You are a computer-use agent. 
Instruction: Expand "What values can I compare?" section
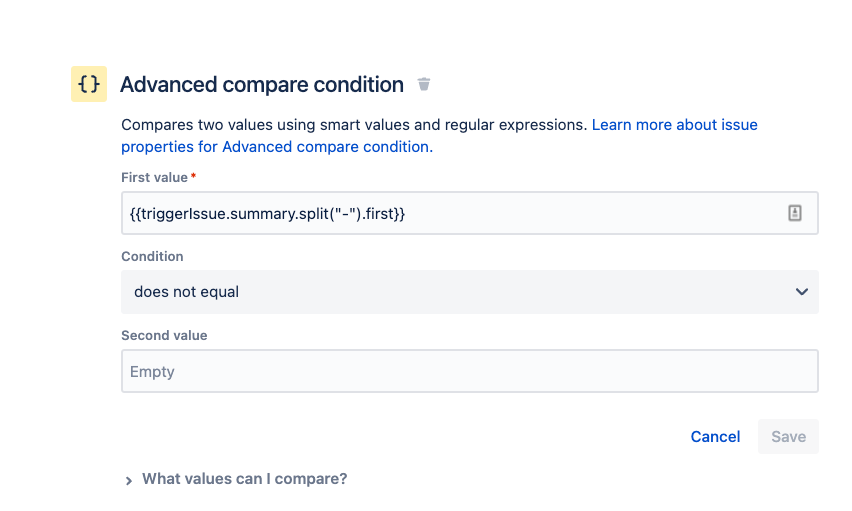tap(244, 479)
